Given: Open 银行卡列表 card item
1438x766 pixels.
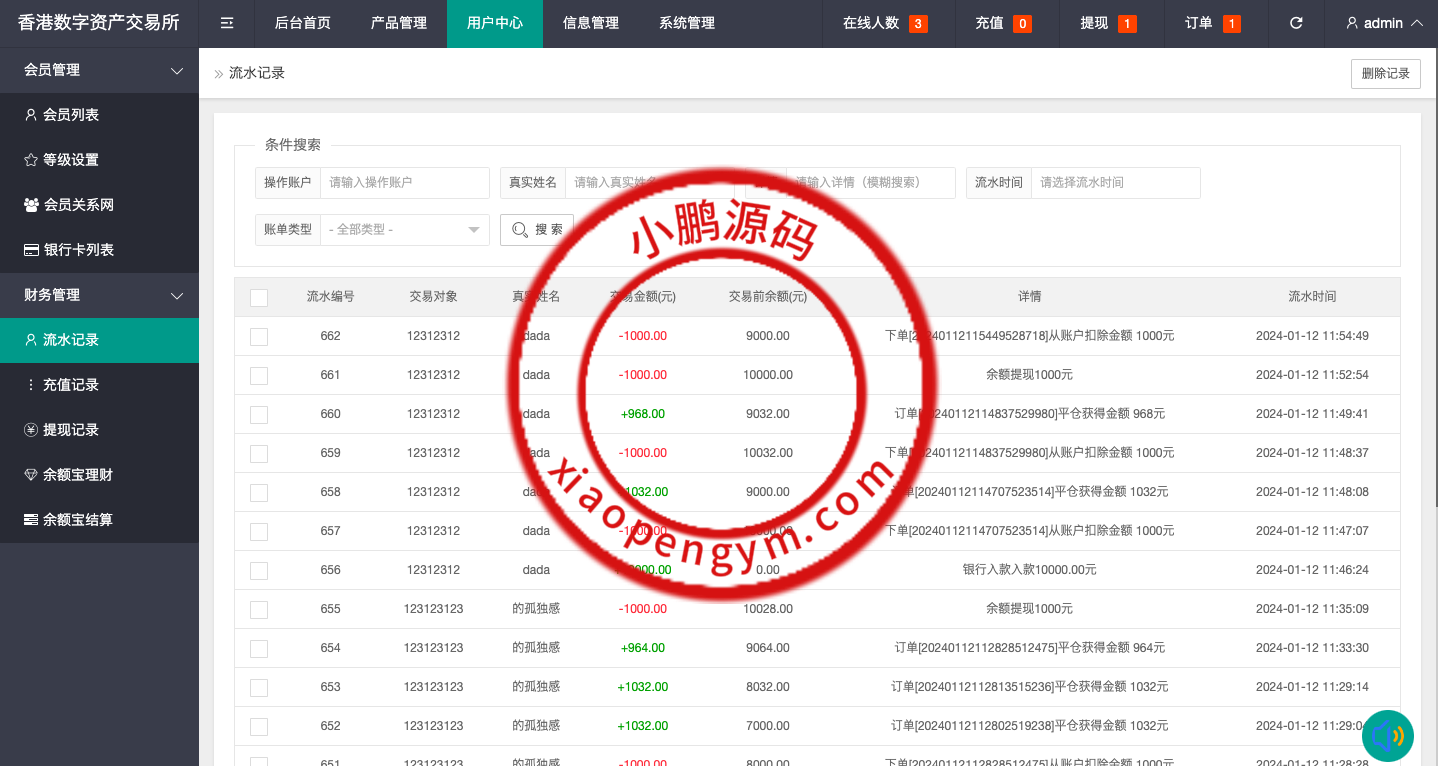Looking at the screenshot, I should (x=78, y=250).
